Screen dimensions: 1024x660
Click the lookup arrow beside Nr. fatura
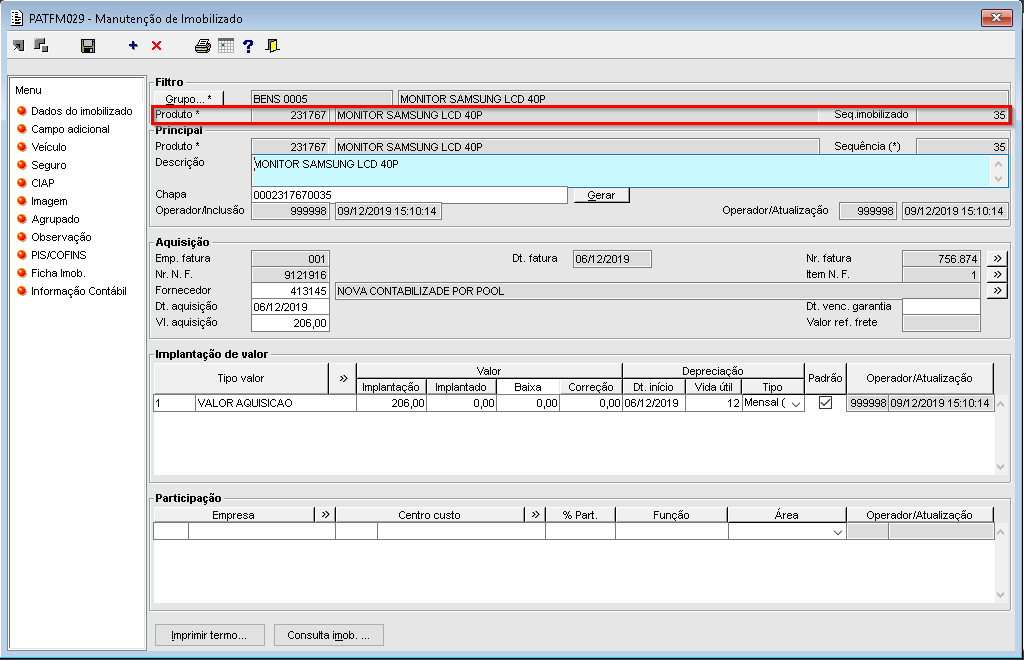coord(997,258)
